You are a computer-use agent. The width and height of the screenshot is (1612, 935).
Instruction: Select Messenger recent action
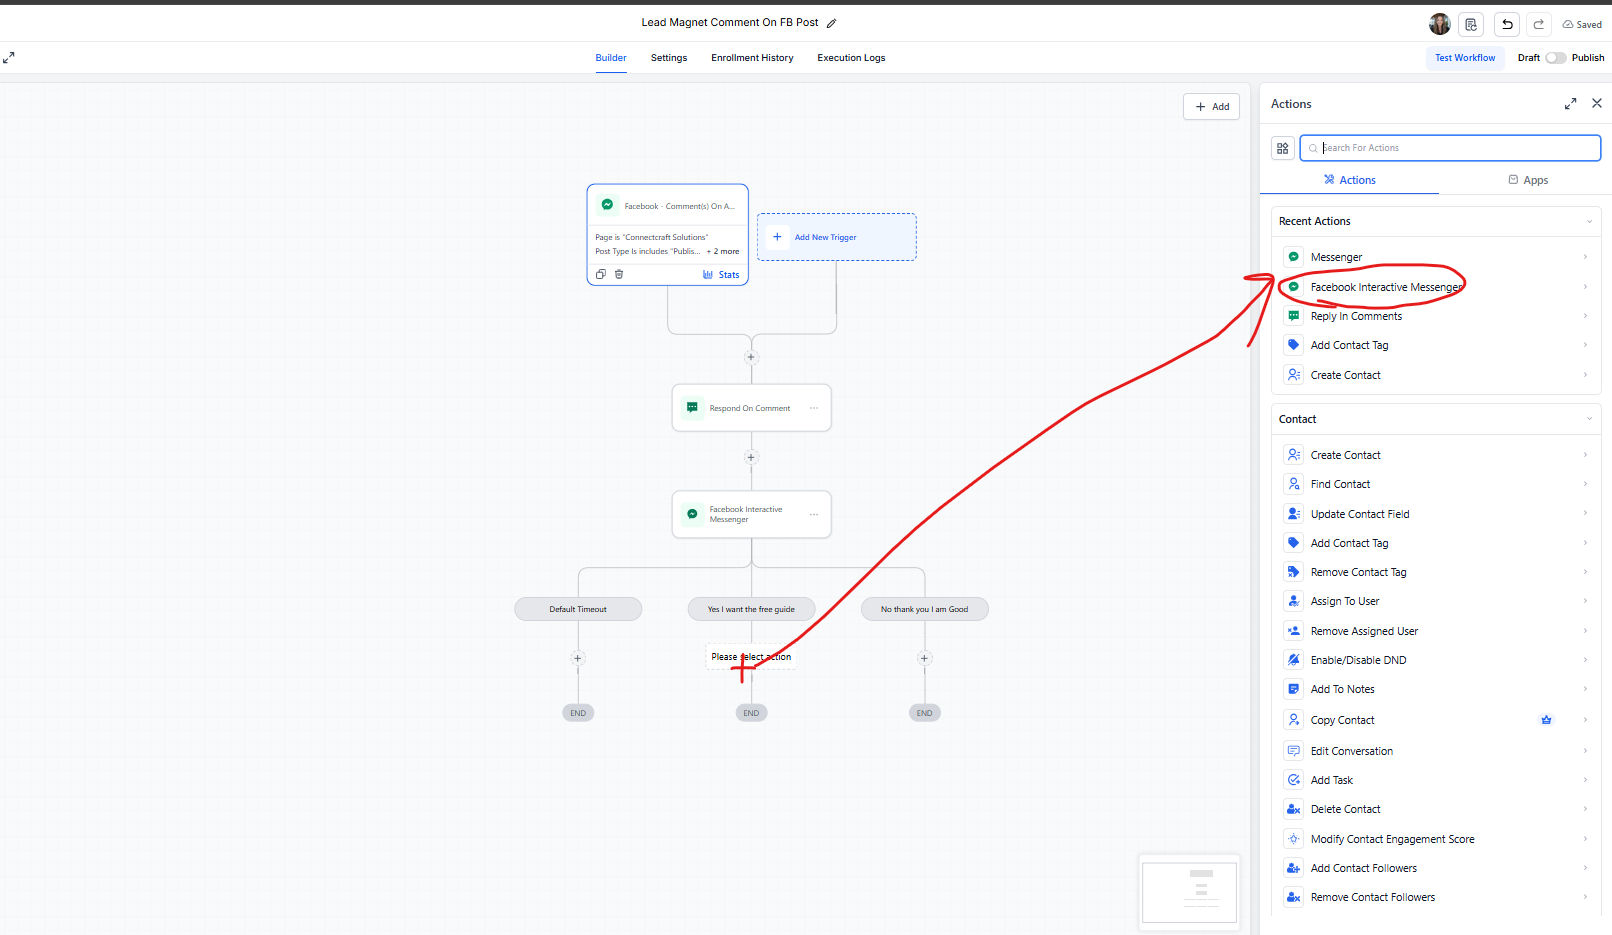pos(1436,257)
